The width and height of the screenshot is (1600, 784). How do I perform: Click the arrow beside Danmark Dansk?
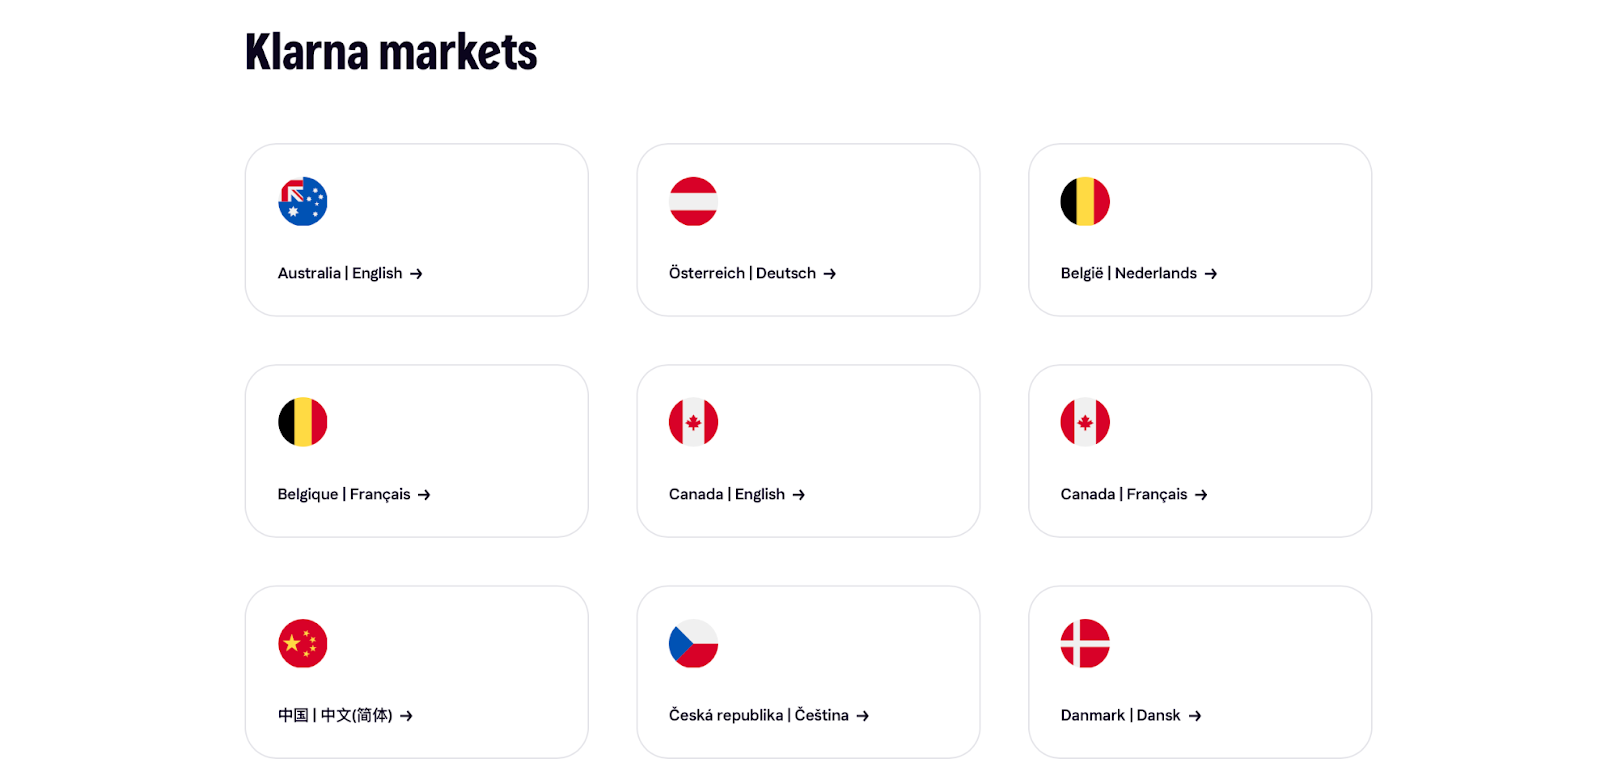[1196, 715]
